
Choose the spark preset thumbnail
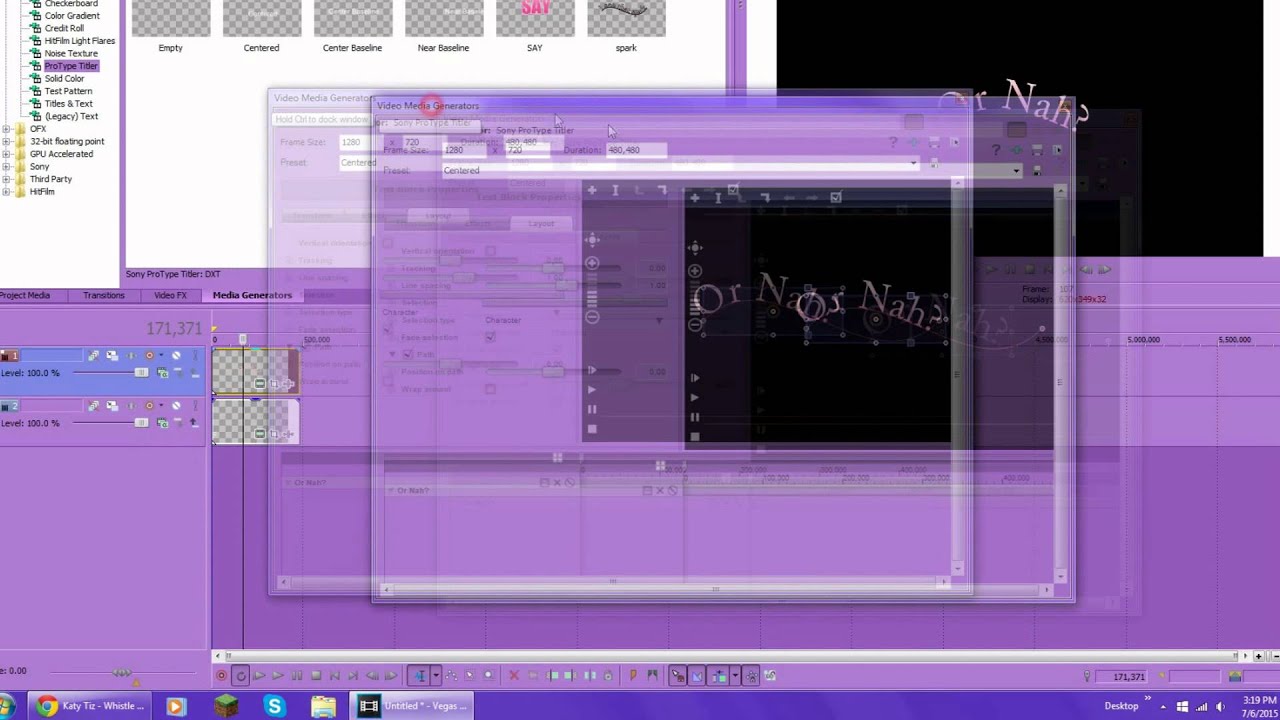[626, 18]
